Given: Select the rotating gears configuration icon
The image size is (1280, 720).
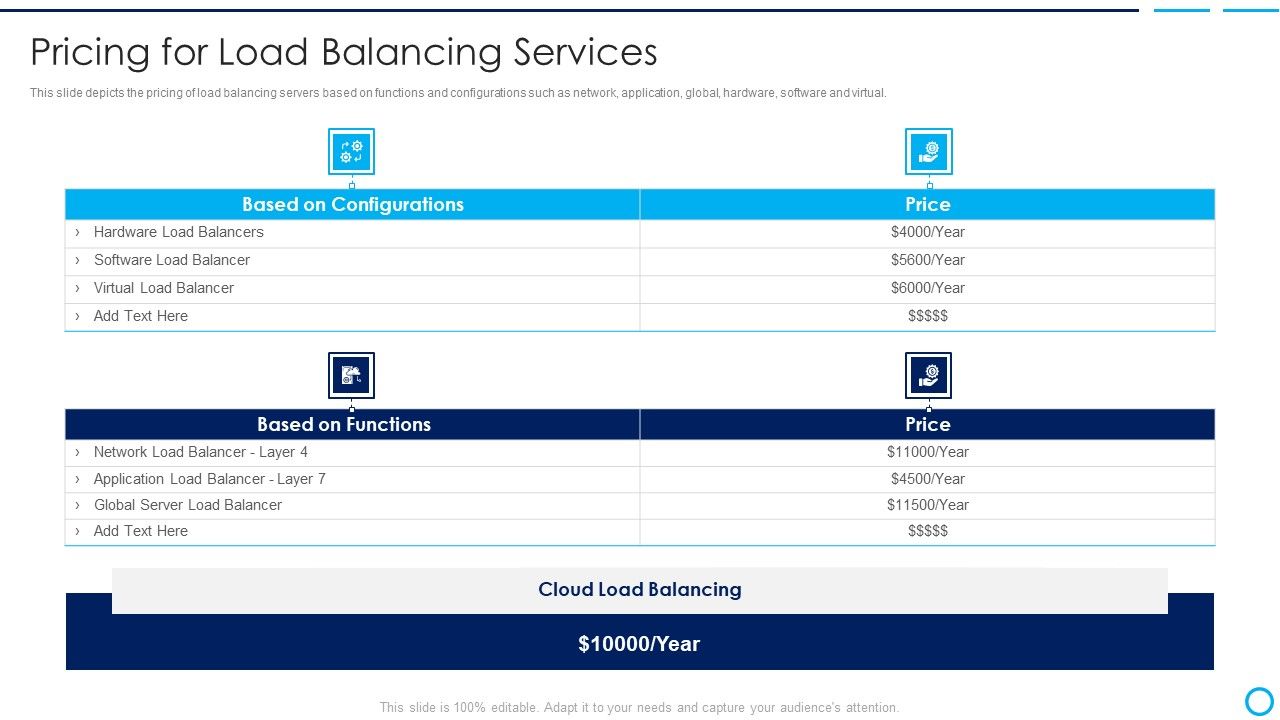Looking at the screenshot, I should pyautogui.click(x=351, y=151).
